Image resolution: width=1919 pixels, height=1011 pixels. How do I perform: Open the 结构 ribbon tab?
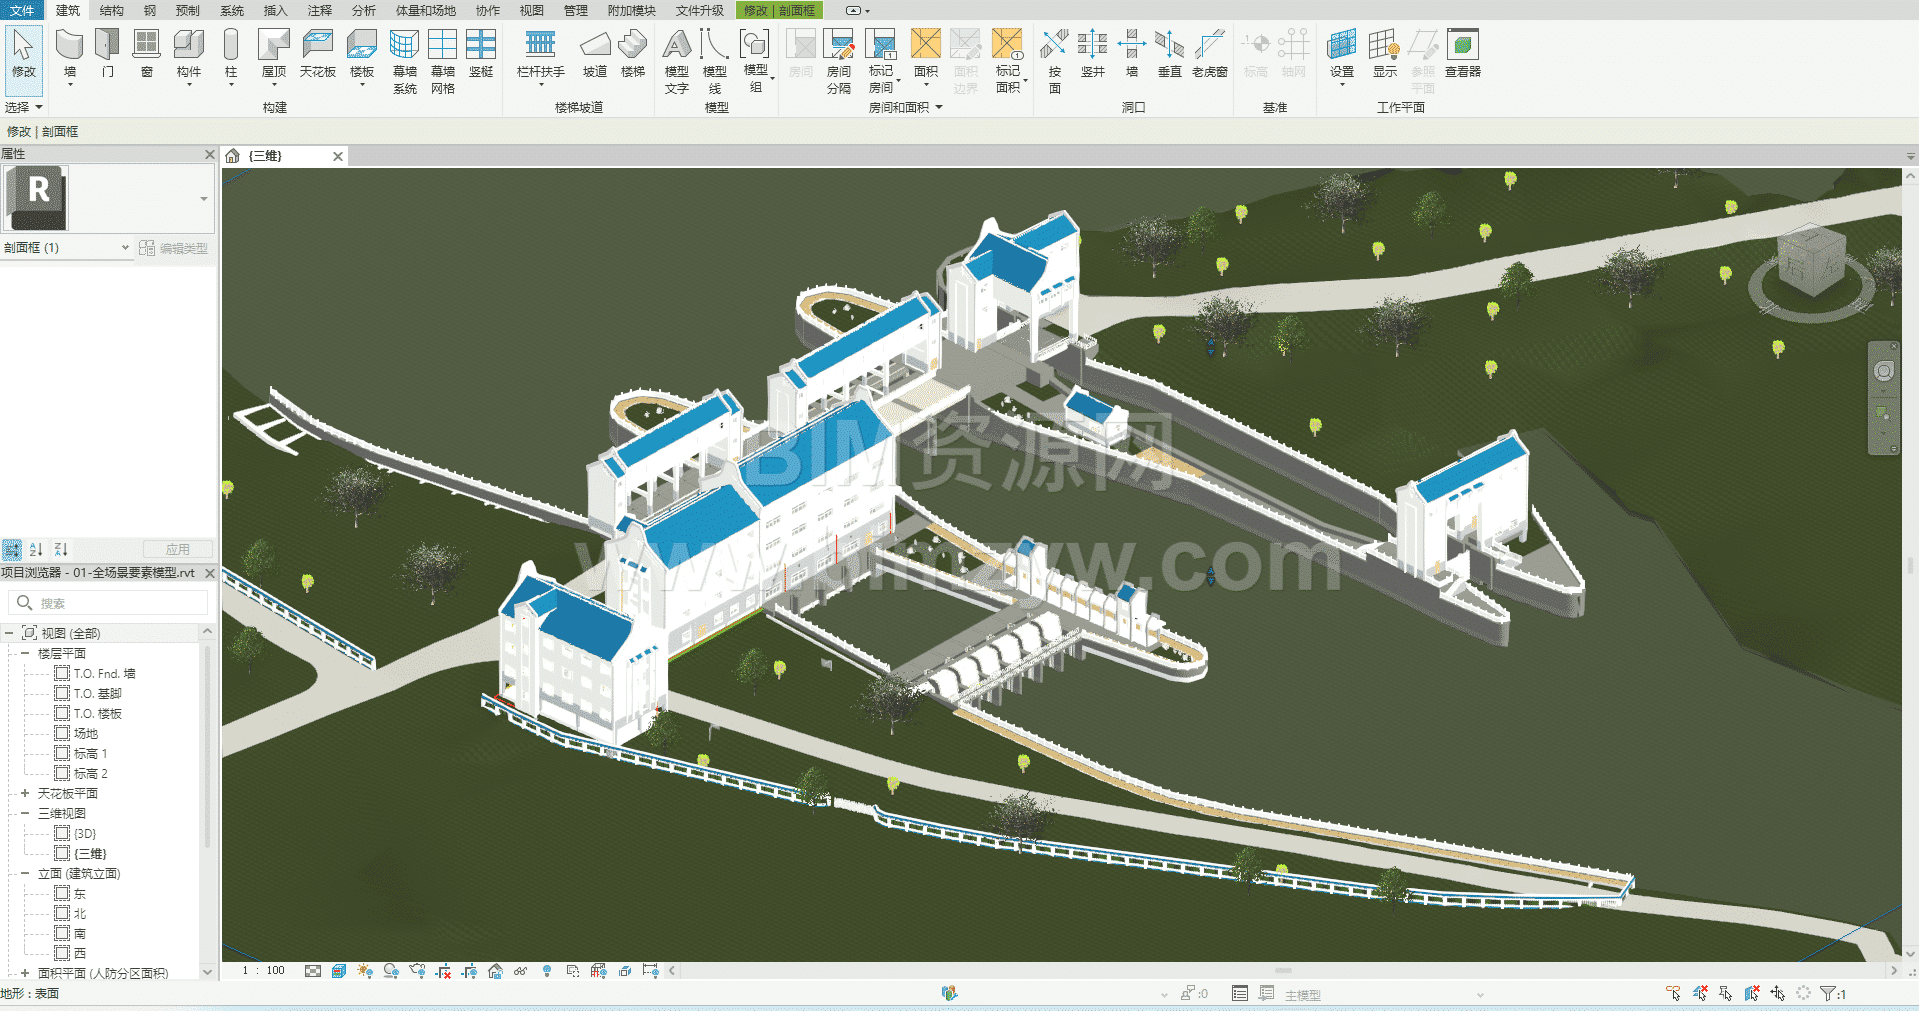click(x=111, y=10)
